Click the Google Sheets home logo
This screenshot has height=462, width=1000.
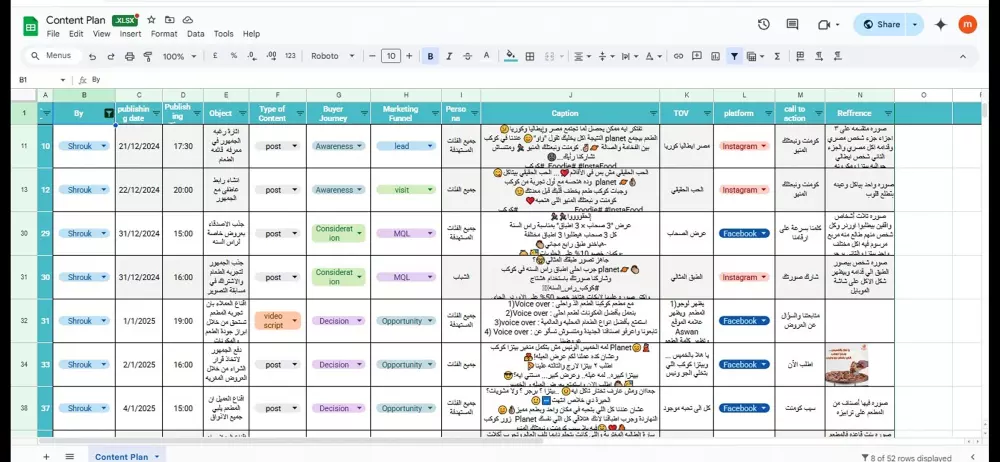tap(31, 26)
